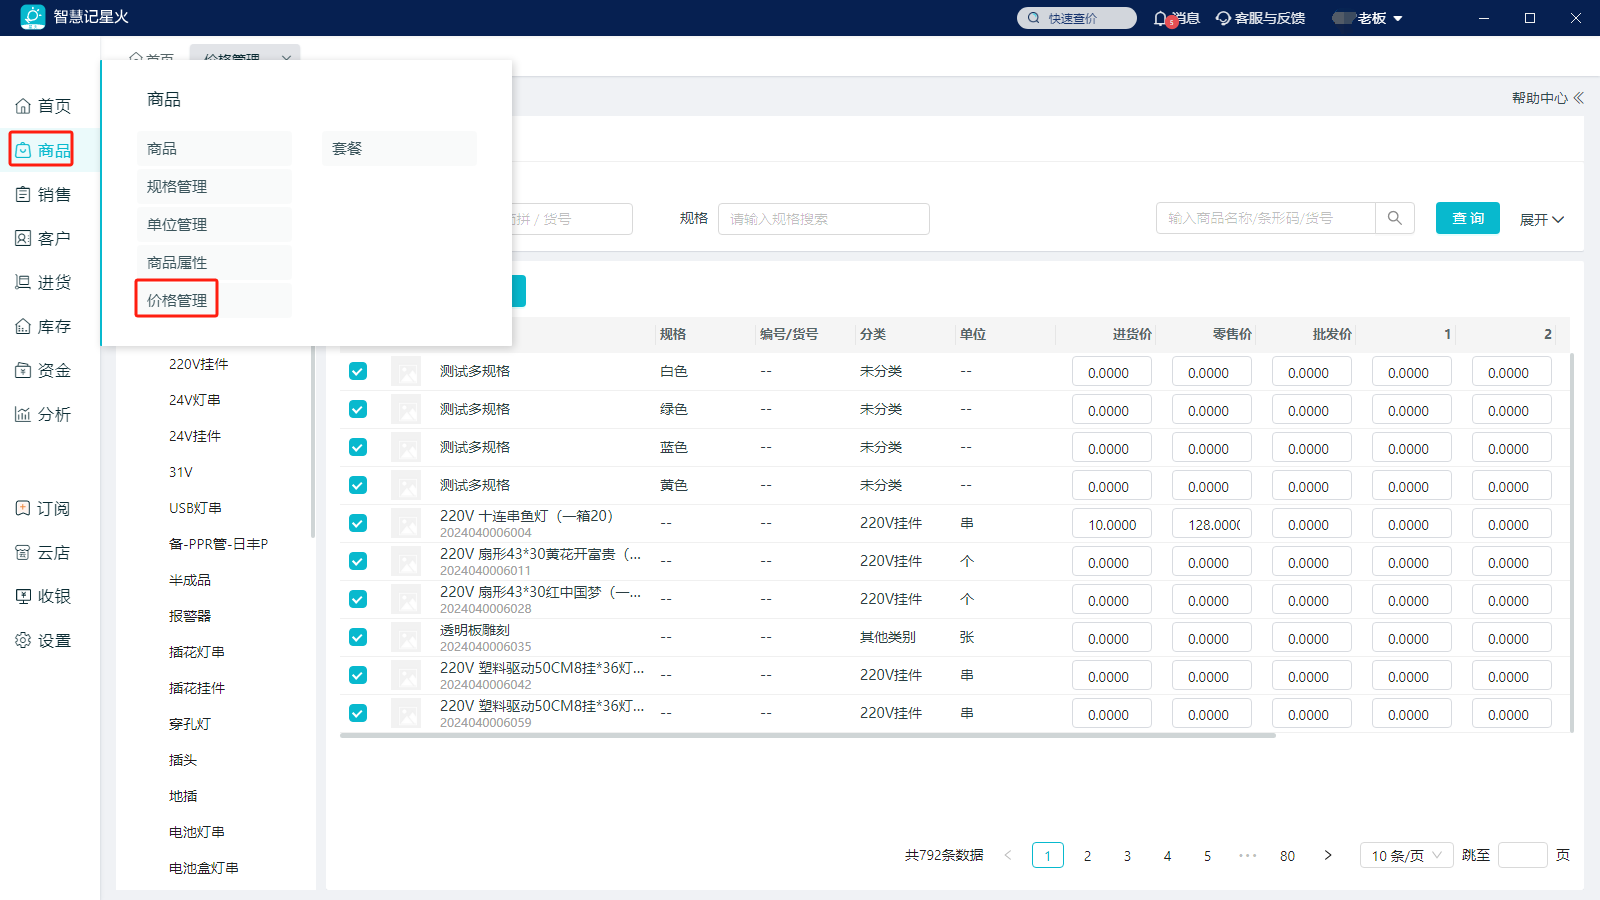The width and height of the screenshot is (1600, 900).
Task: Focus the product name/barcode search field
Action: click(x=1266, y=218)
